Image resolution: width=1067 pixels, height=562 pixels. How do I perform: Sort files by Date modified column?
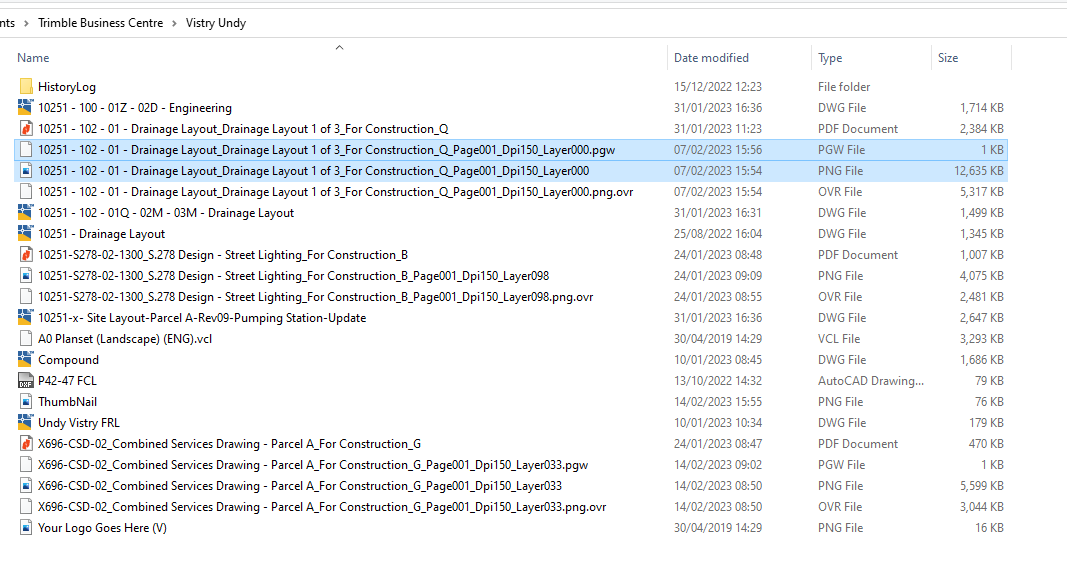pos(711,58)
